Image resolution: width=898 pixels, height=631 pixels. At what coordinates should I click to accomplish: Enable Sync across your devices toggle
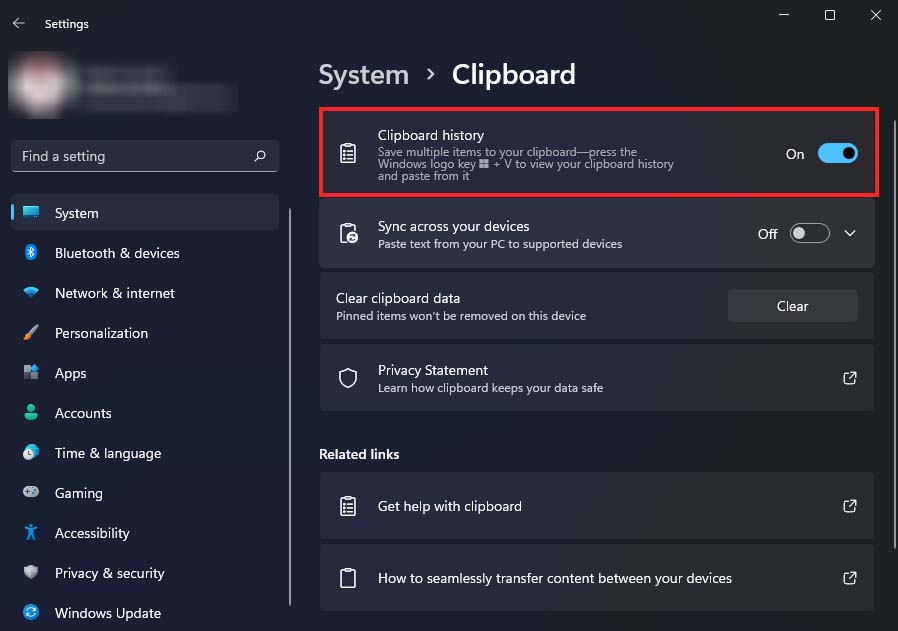pyautogui.click(x=809, y=233)
